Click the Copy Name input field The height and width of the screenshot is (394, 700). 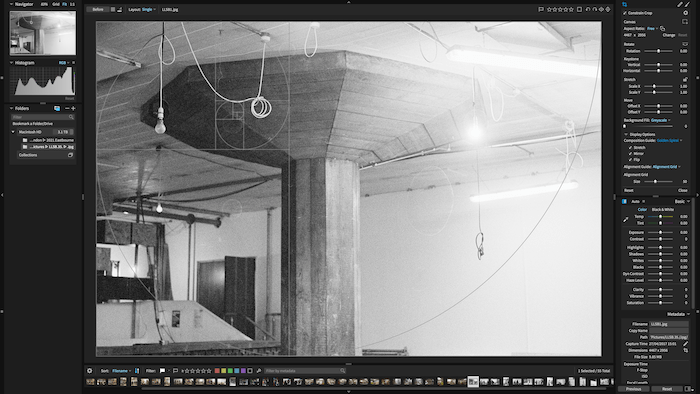[x=669, y=331]
